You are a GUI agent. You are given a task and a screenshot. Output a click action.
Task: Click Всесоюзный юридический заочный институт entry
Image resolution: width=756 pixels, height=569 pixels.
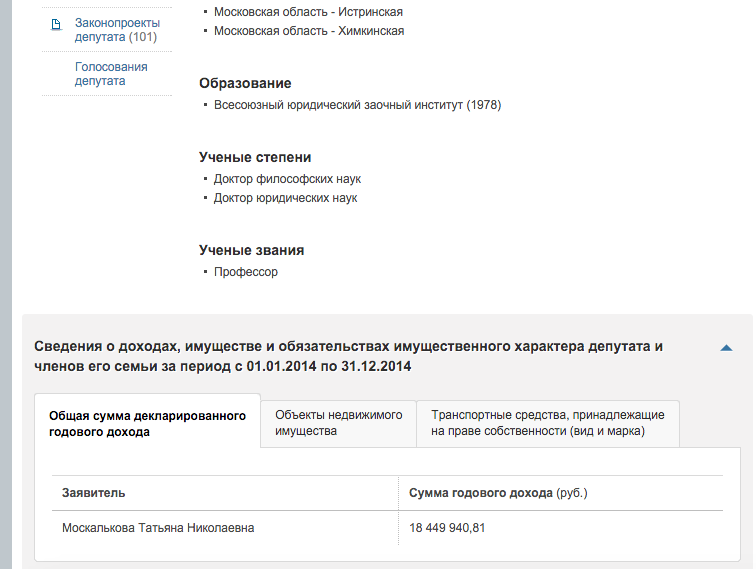(357, 105)
